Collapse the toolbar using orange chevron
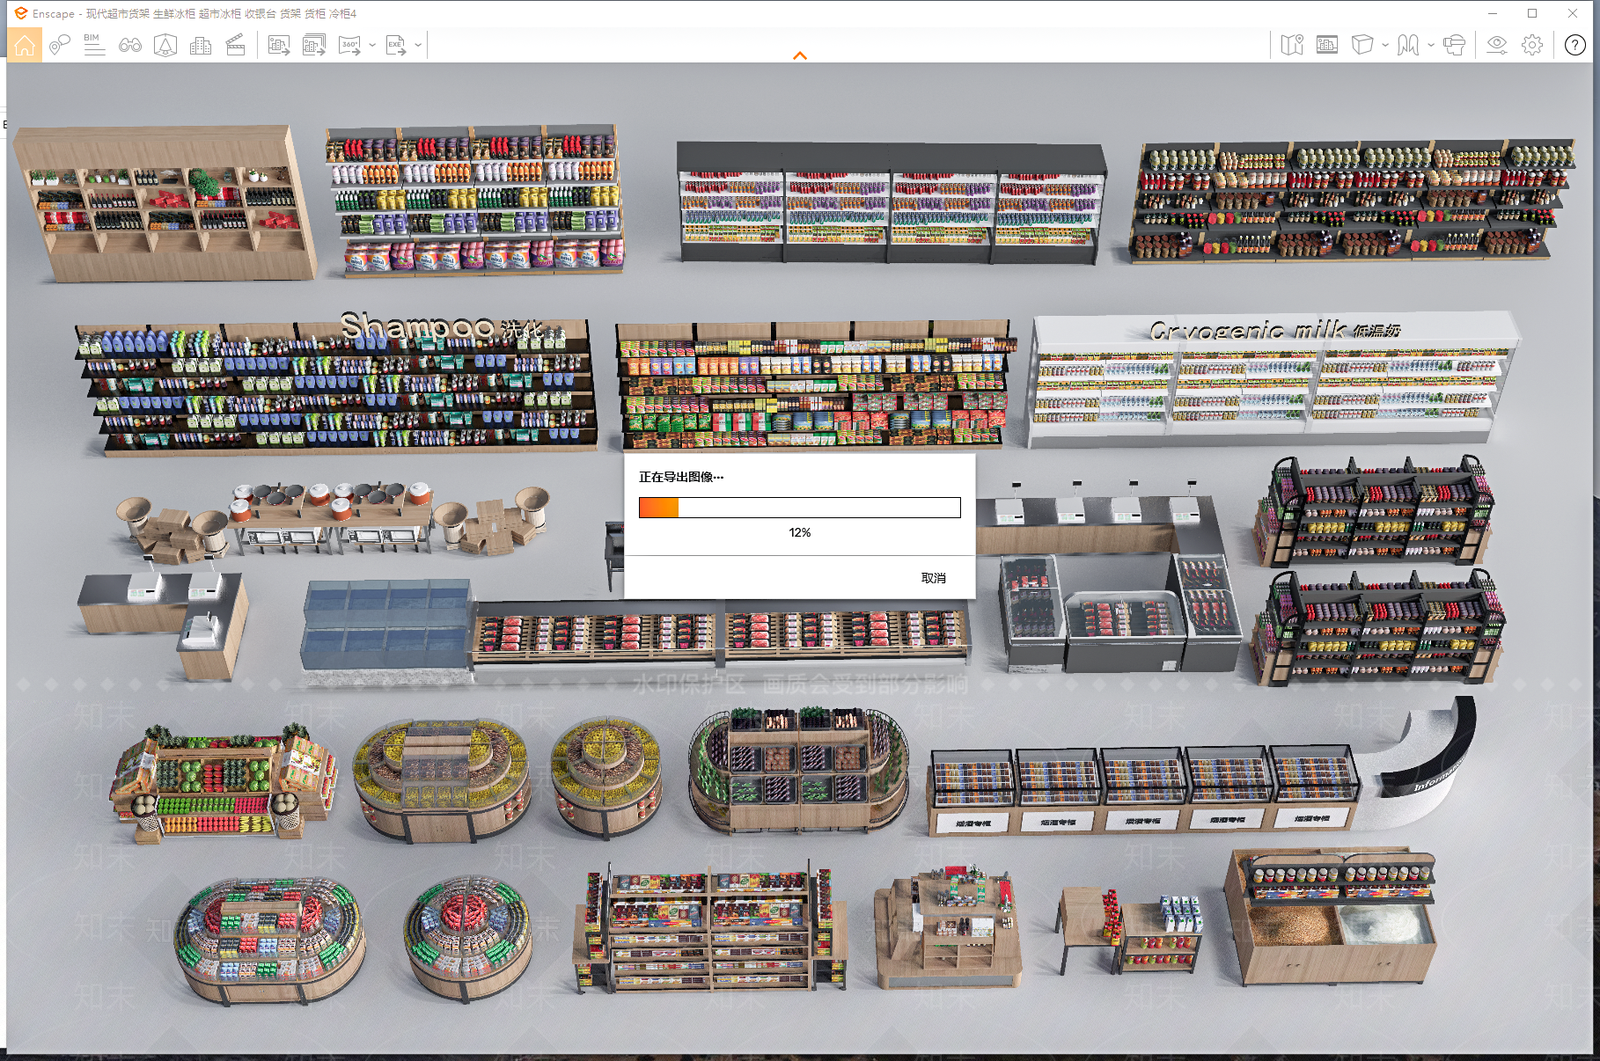The width and height of the screenshot is (1600, 1061). [x=800, y=56]
